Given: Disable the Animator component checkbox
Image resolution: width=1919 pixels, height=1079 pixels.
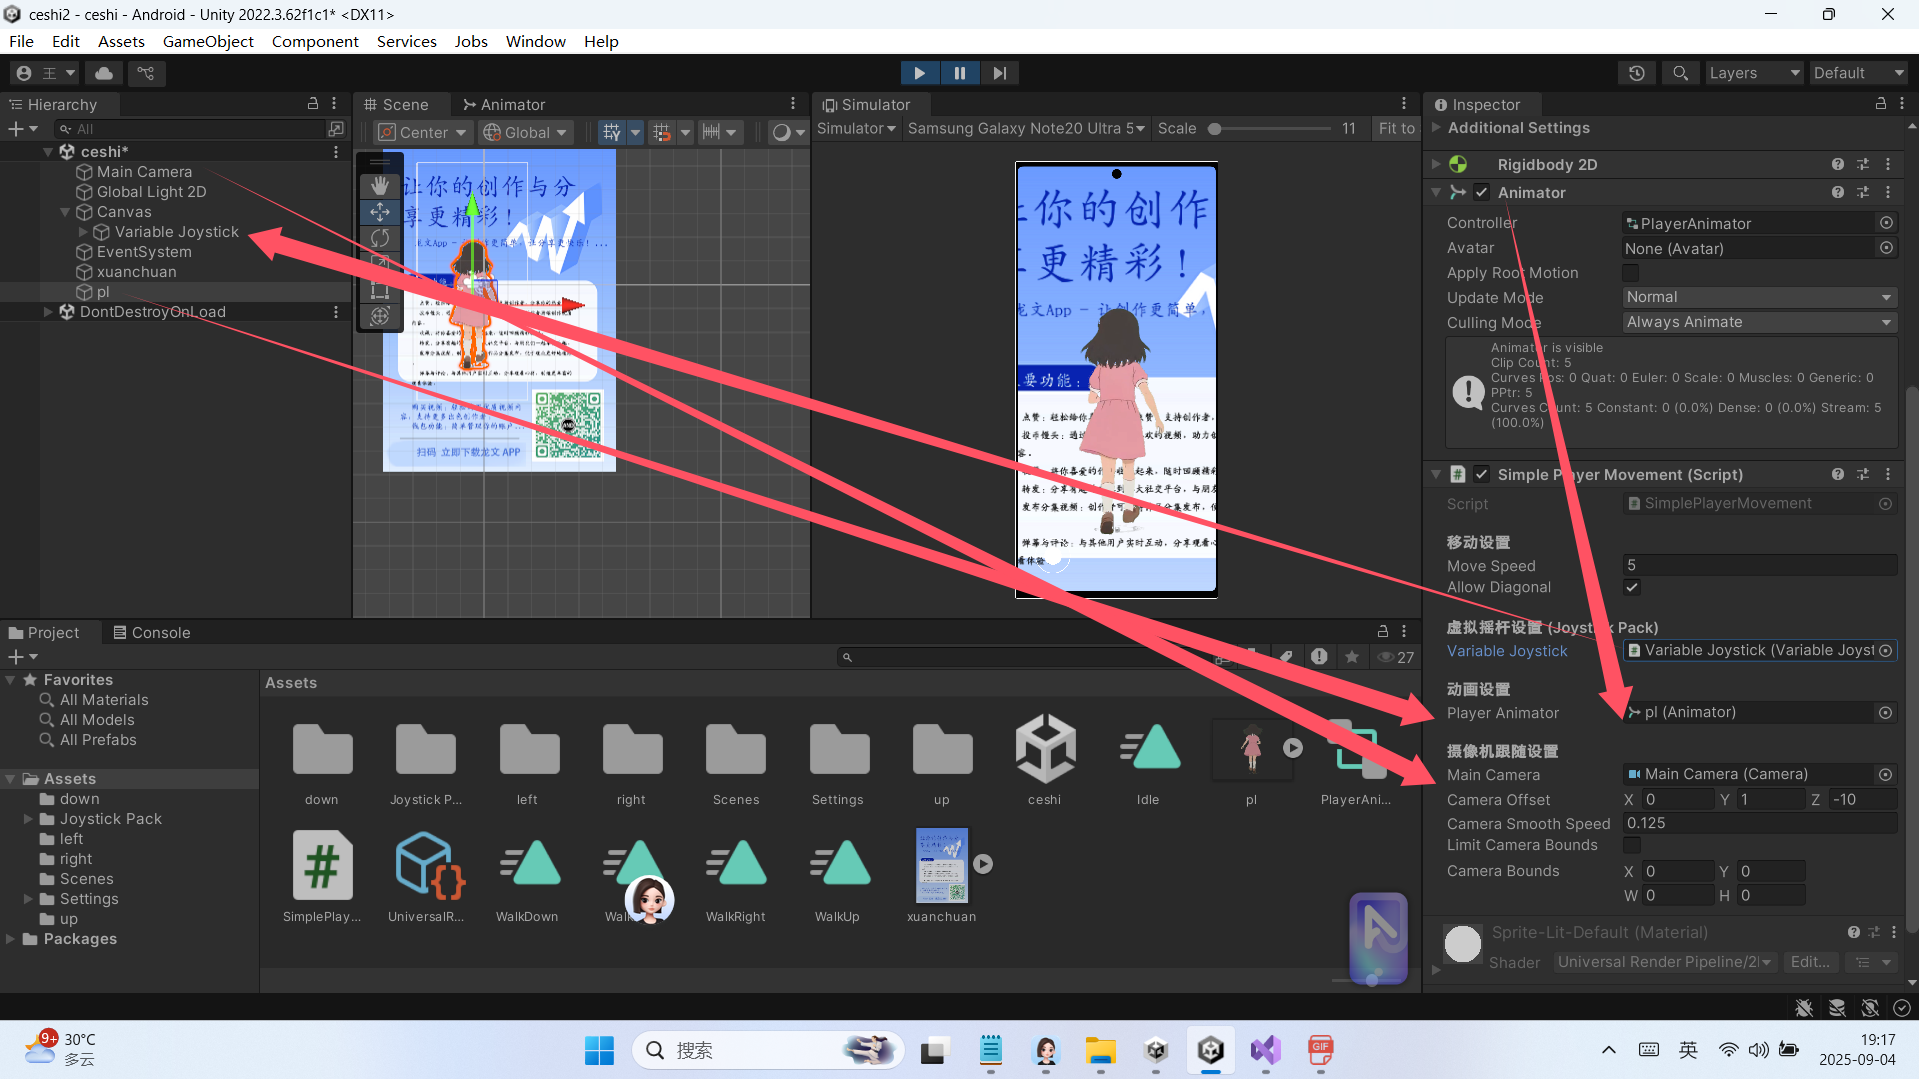Looking at the screenshot, I should click(x=1482, y=192).
